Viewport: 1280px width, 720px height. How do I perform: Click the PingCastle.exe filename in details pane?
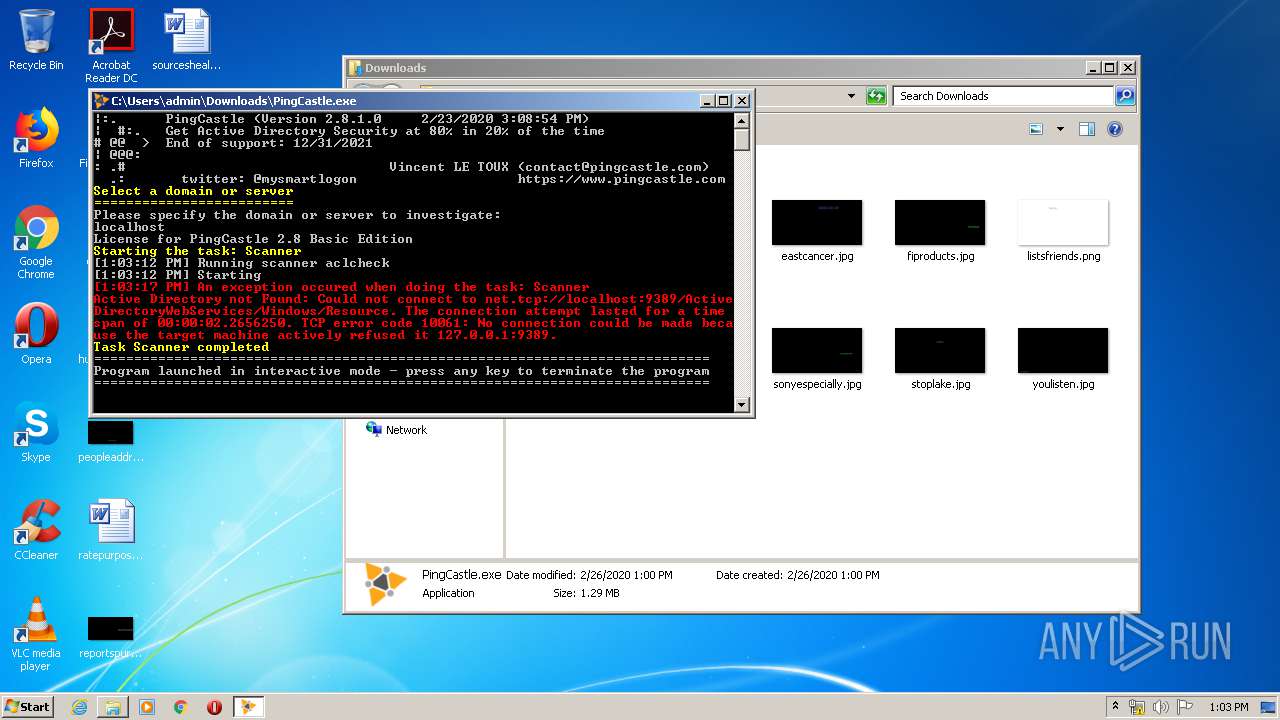pyautogui.click(x=461, y=575)
